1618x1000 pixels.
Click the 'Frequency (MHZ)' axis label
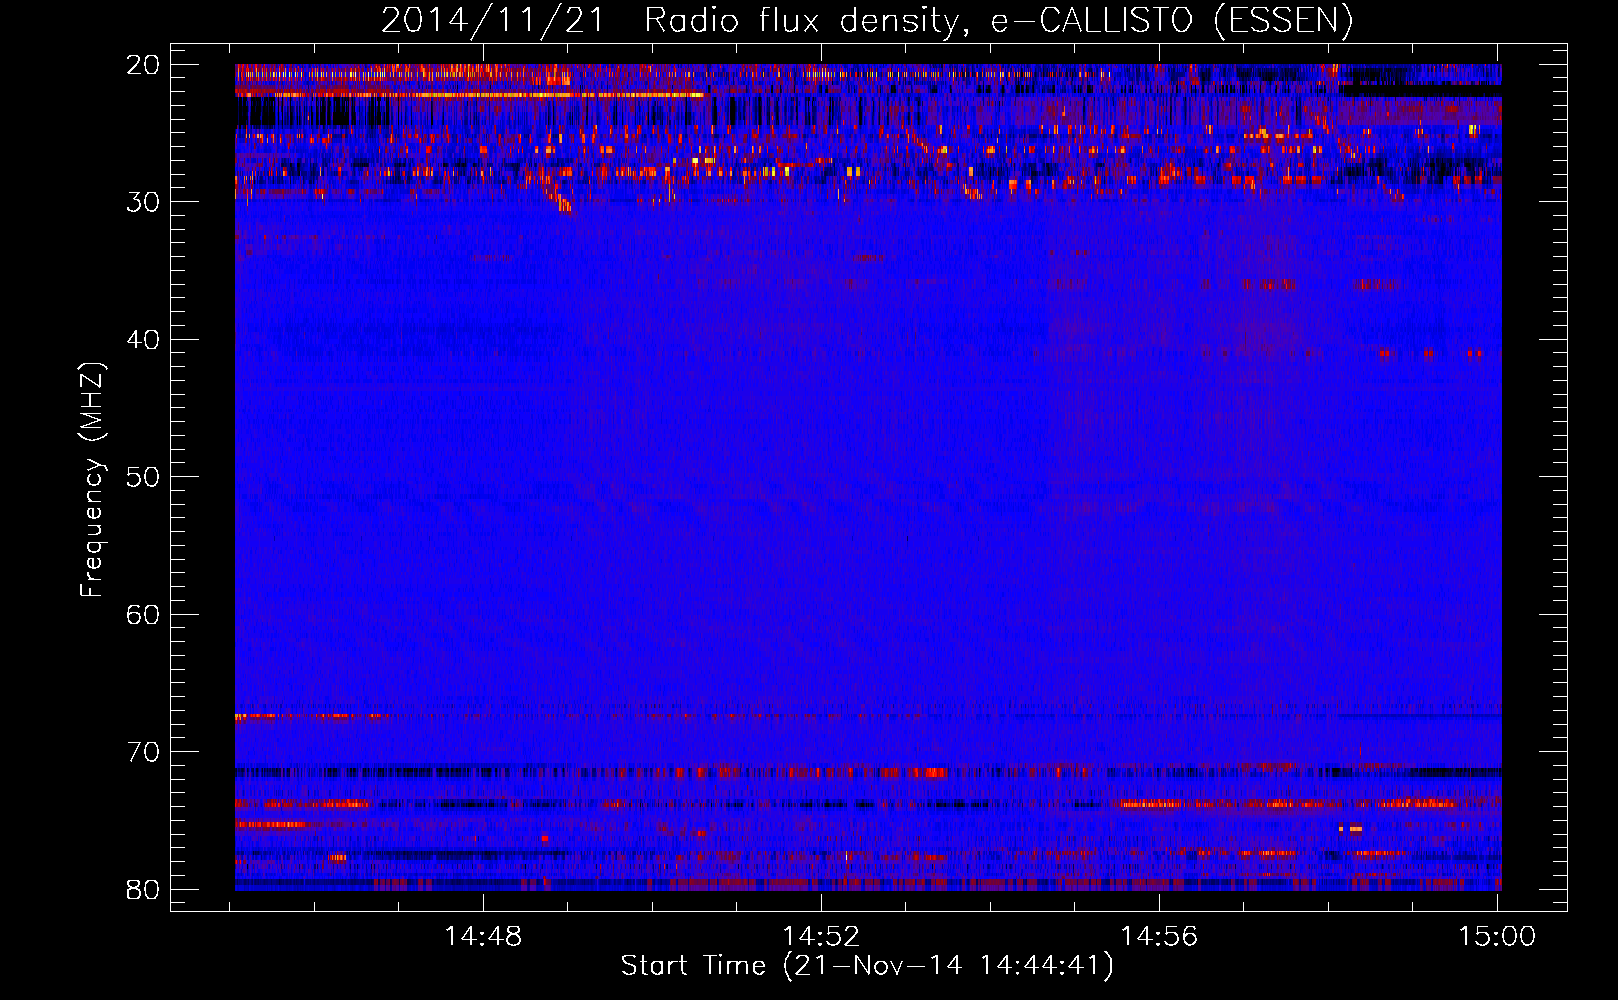point(92,481)
